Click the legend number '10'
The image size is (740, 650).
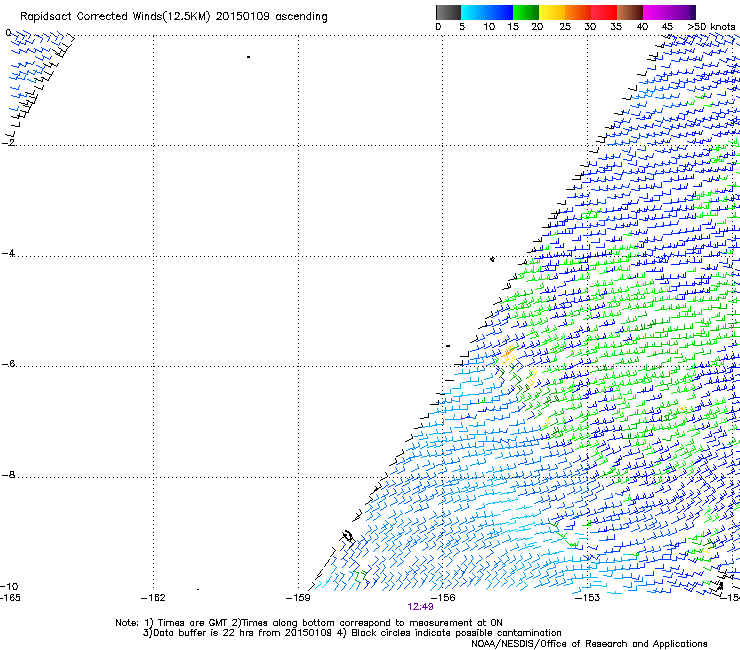point(489,27)
